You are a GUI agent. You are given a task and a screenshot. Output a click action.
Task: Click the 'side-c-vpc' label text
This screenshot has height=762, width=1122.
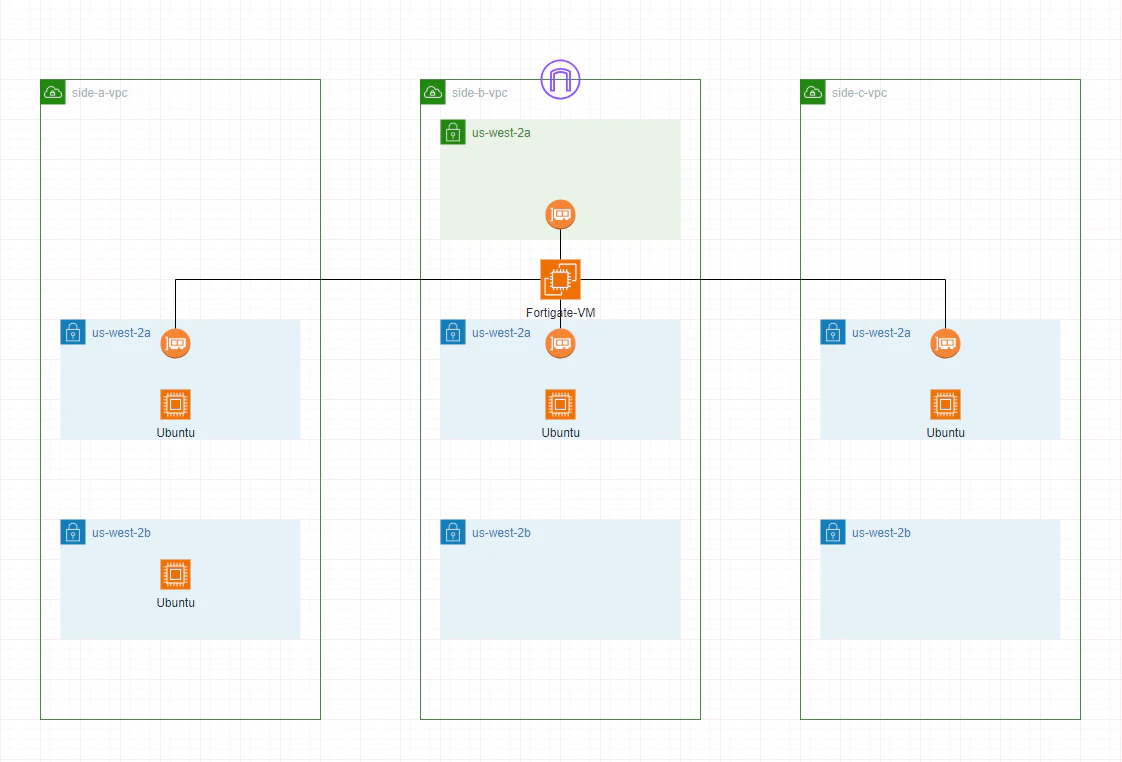pyautogui.click(x=859, y=93)
